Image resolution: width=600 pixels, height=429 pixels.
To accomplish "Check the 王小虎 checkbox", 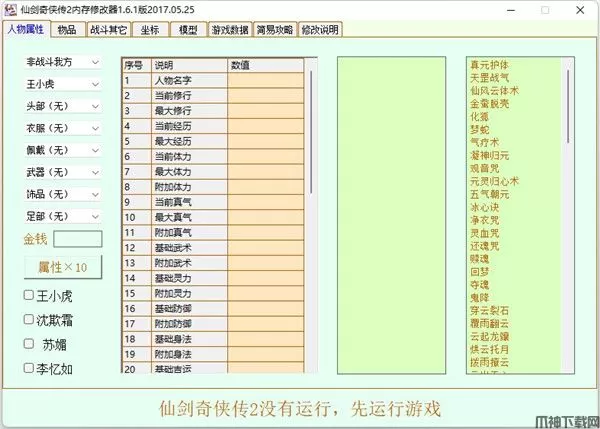I will click(x=29, y=295).
